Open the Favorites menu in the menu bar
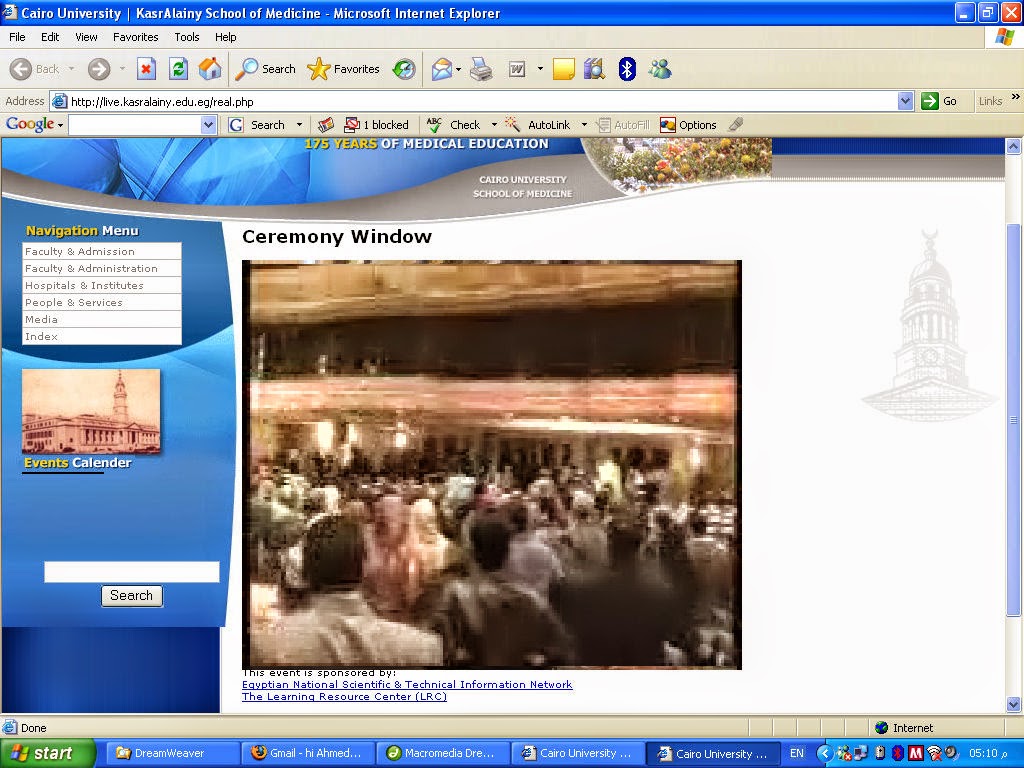Image resolution: width=1024 pixels, height=768 pixels. 136,37
